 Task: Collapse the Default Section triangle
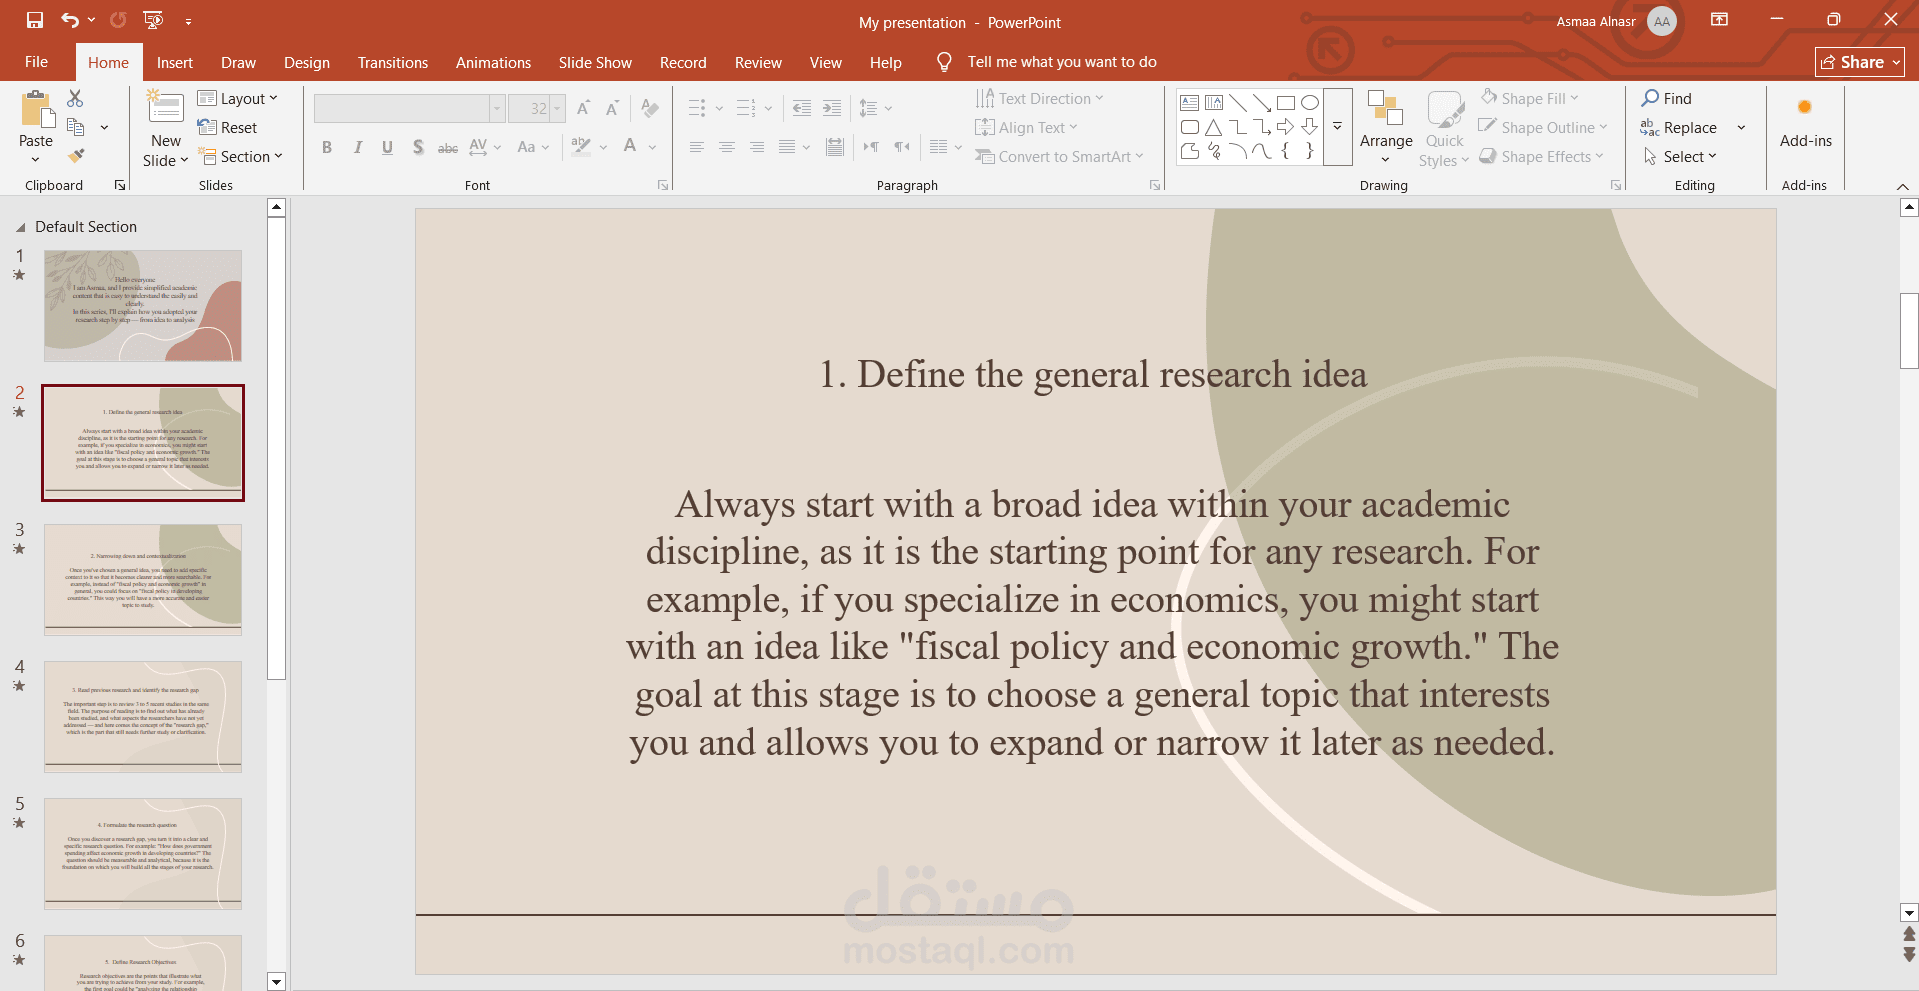(x=20, y=227)
